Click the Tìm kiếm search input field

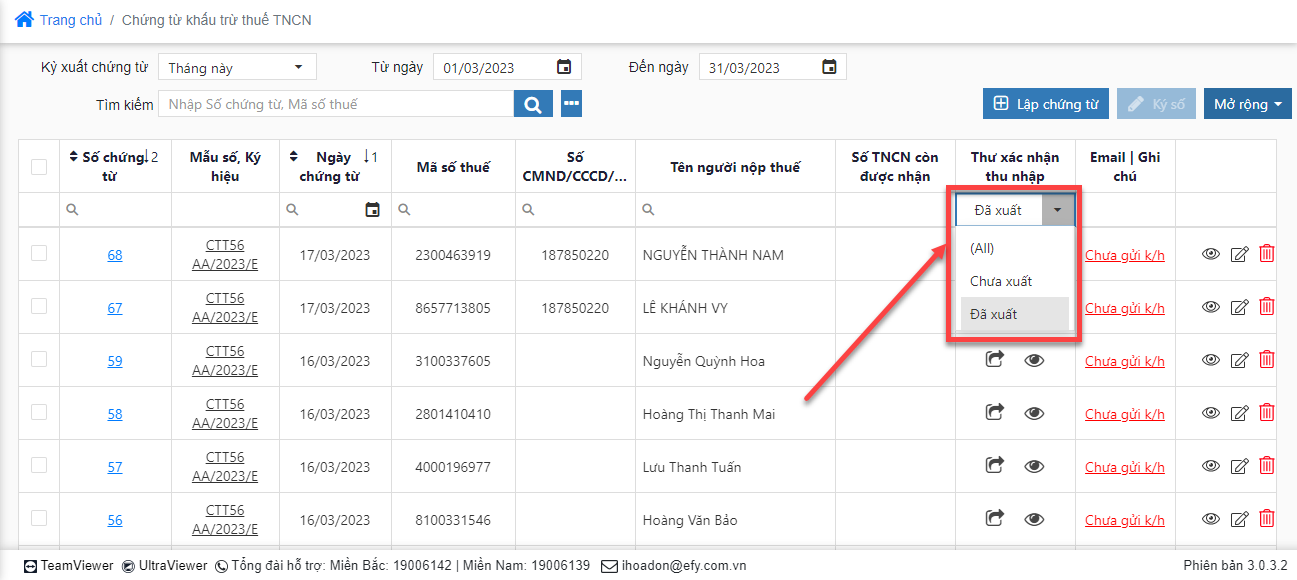pyautogui.click(x=338, y=104)
